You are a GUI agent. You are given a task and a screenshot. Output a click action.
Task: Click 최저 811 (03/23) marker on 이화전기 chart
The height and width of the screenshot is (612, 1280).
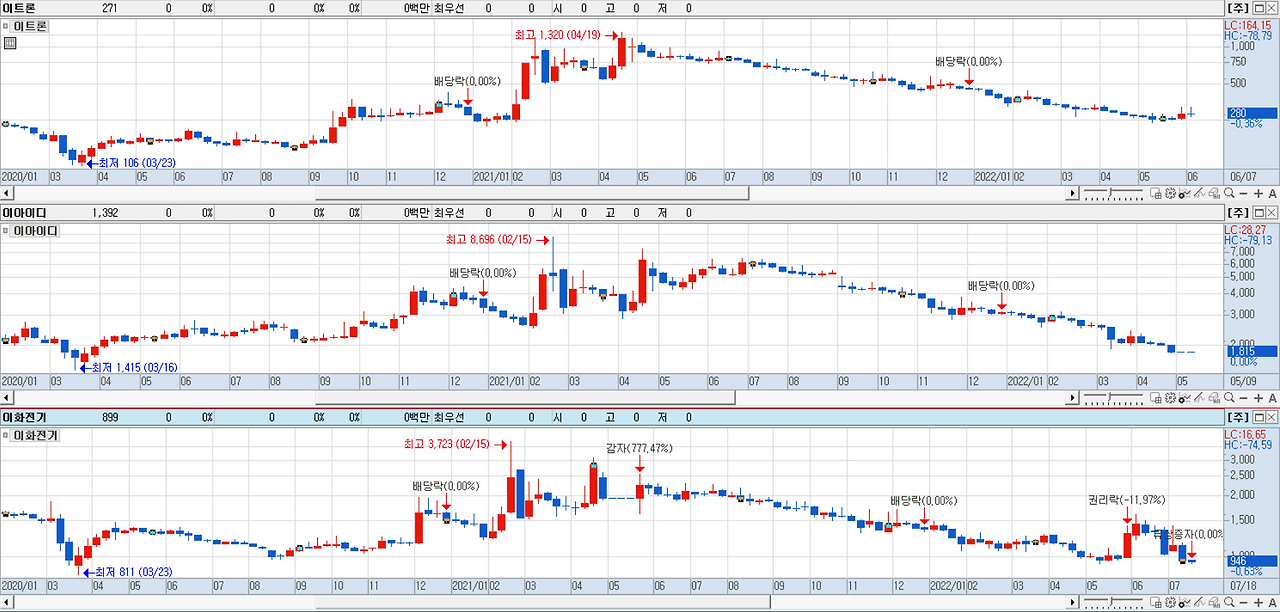click(130, 573)
